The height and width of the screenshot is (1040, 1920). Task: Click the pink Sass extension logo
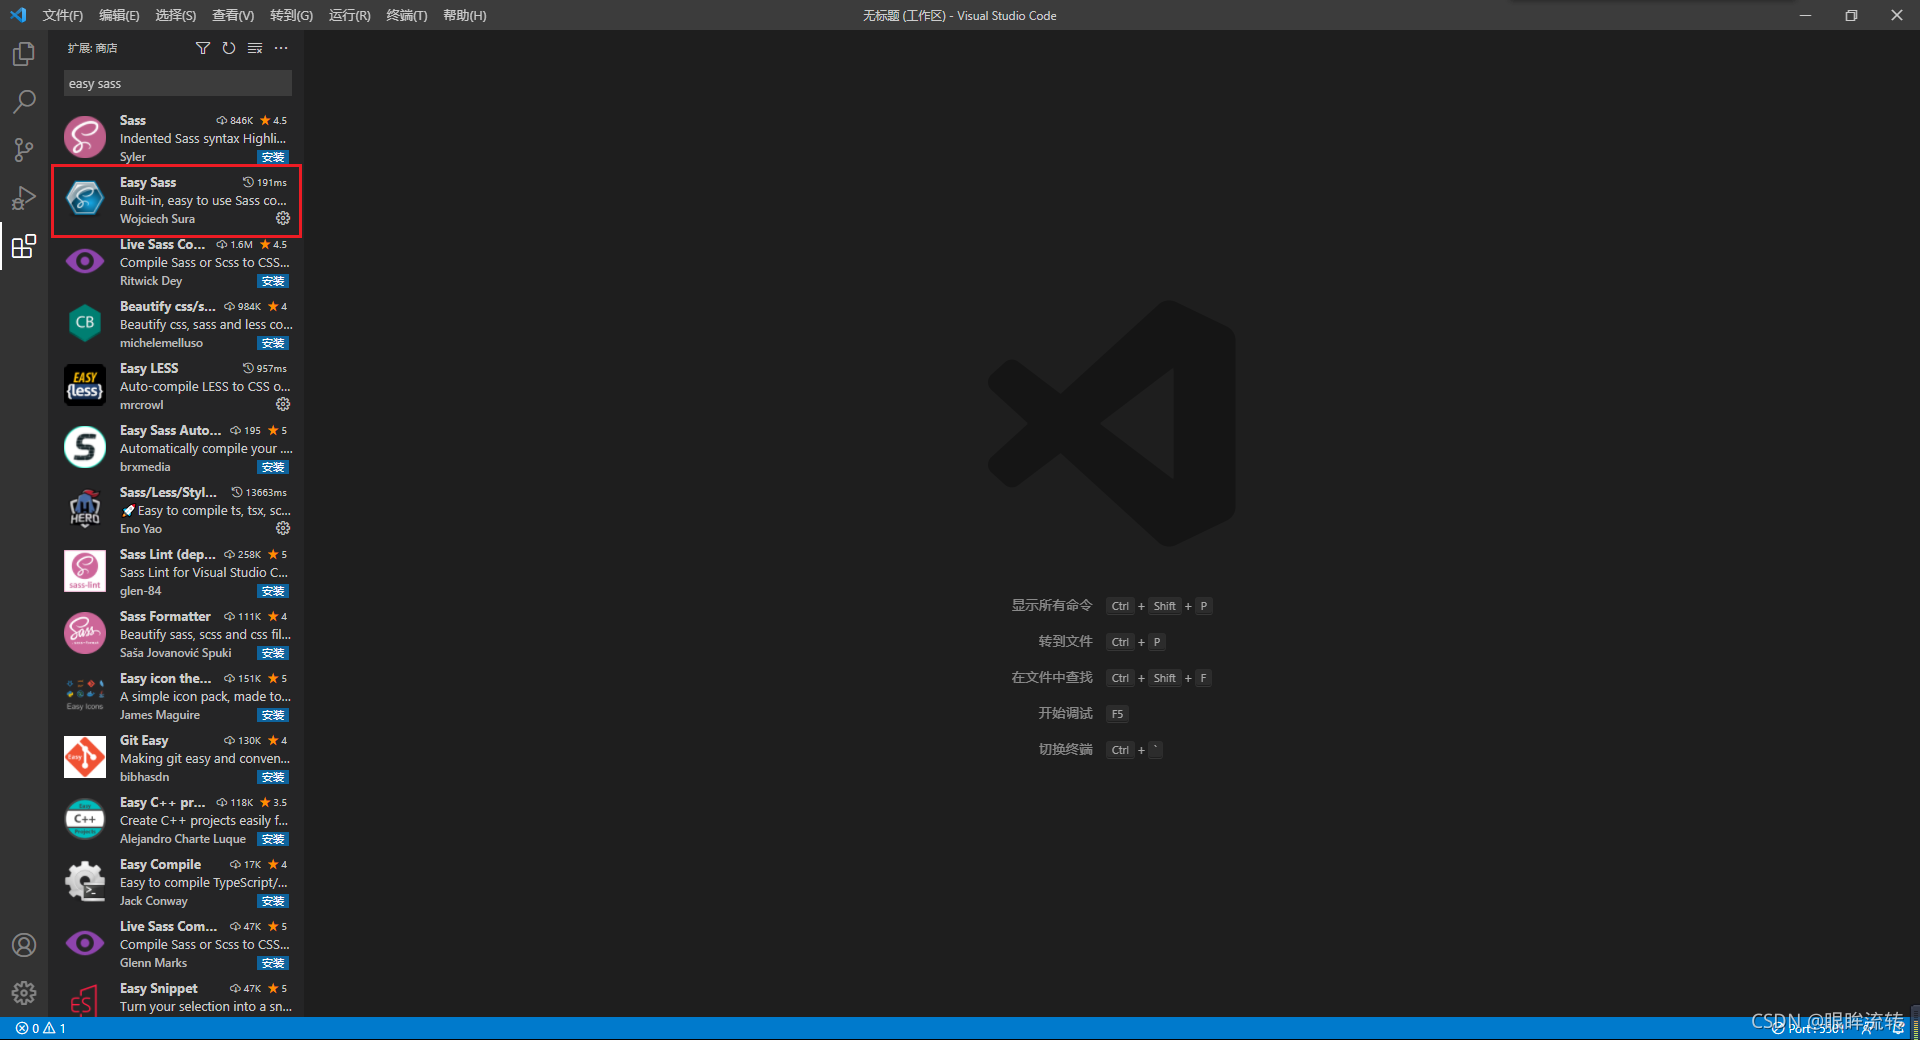85,137
